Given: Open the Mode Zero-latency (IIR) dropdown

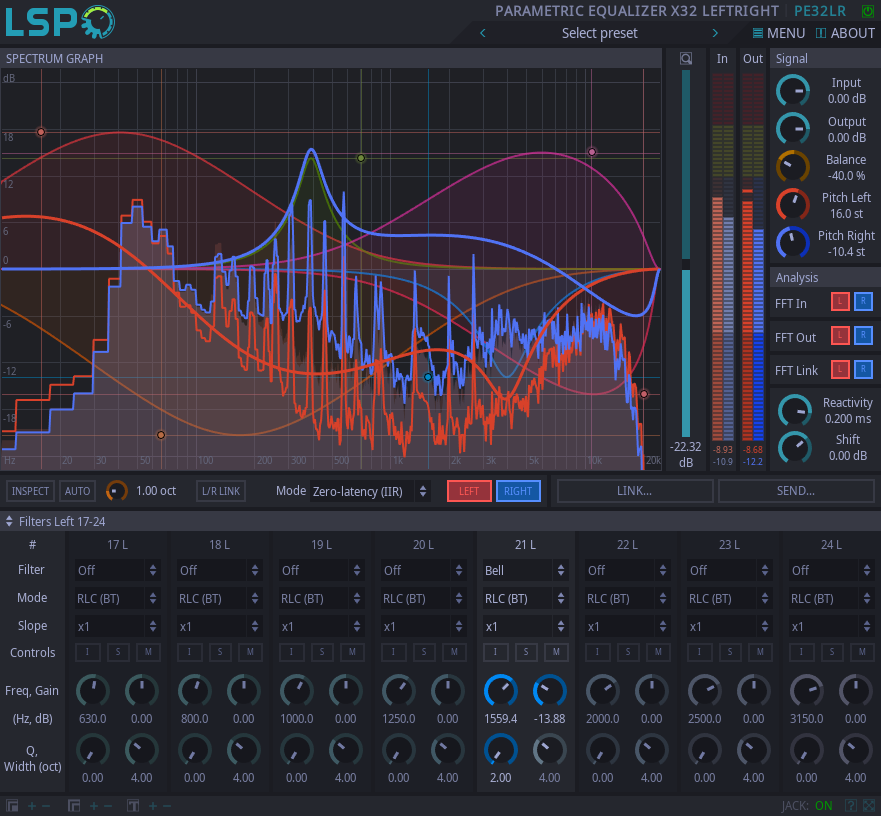Looking at the screenshot, I should point(370,491).
